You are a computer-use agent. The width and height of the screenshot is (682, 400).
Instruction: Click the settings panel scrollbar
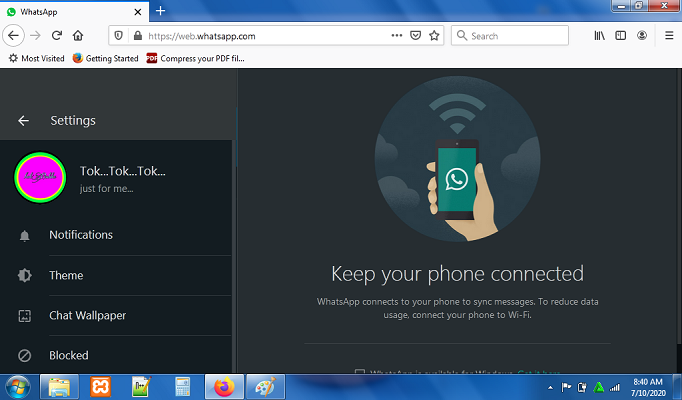pos(234,257)
